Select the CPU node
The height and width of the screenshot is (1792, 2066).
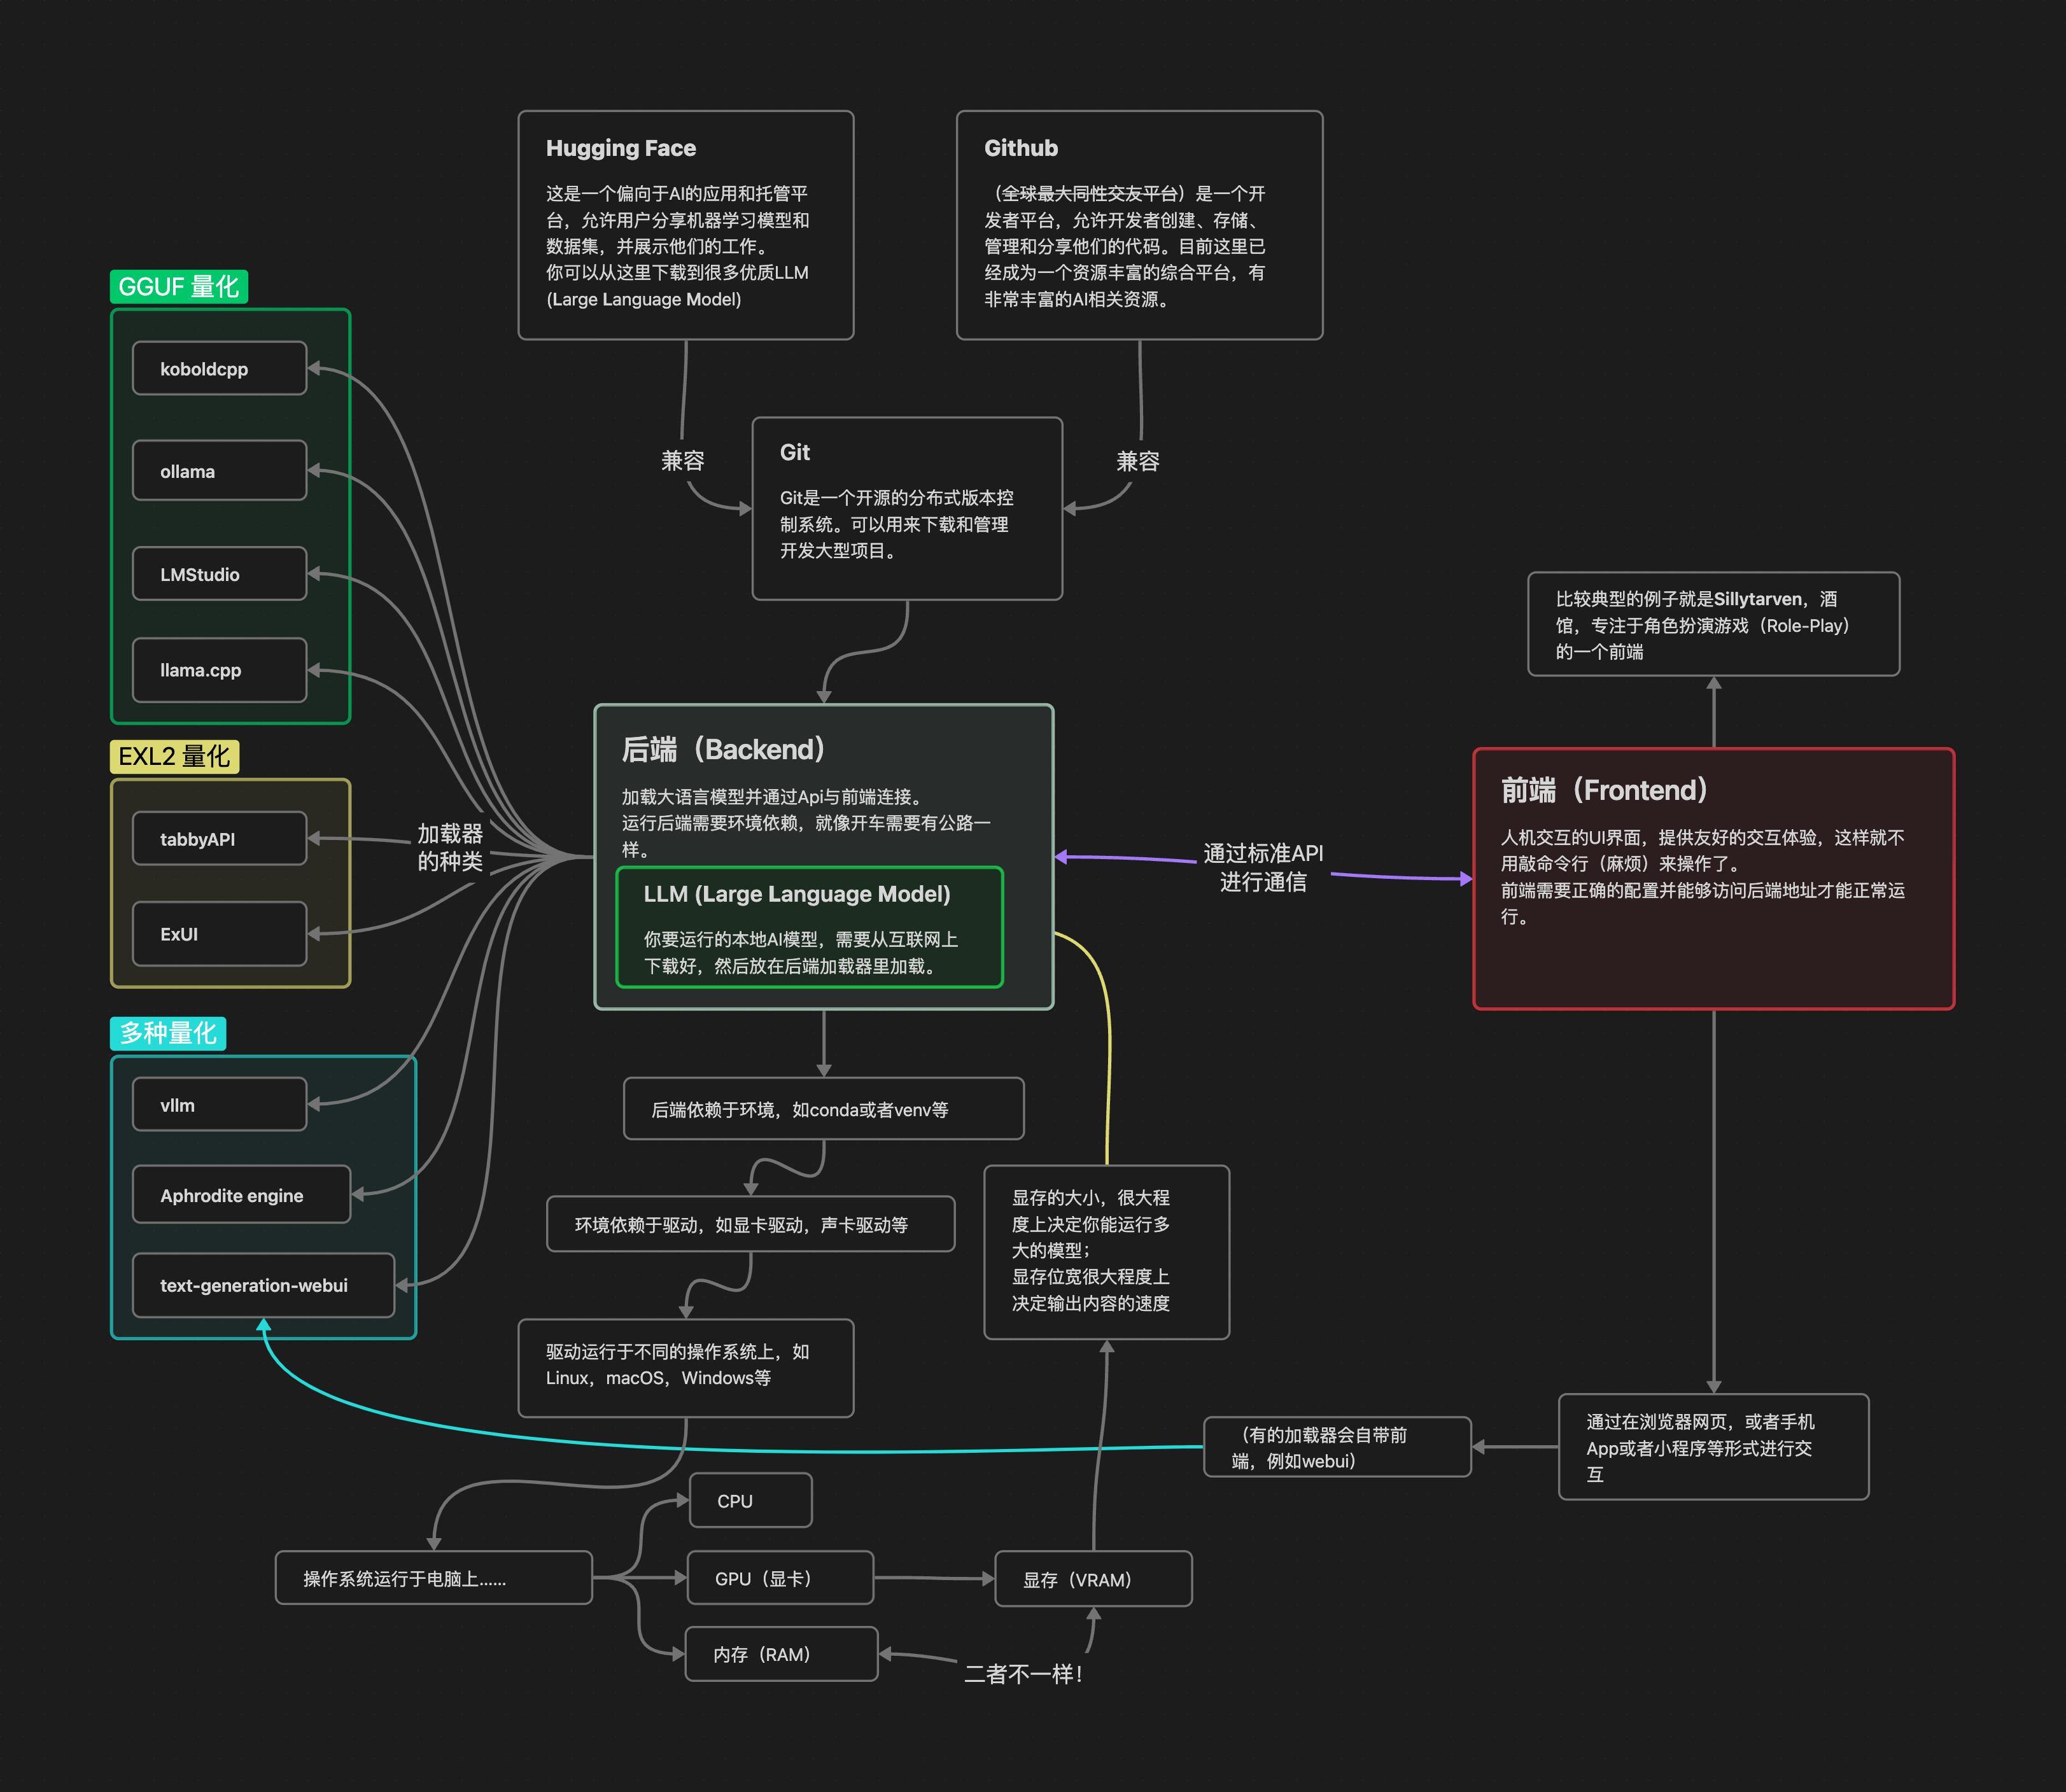pyautogui.click(x=751, y=1500)
